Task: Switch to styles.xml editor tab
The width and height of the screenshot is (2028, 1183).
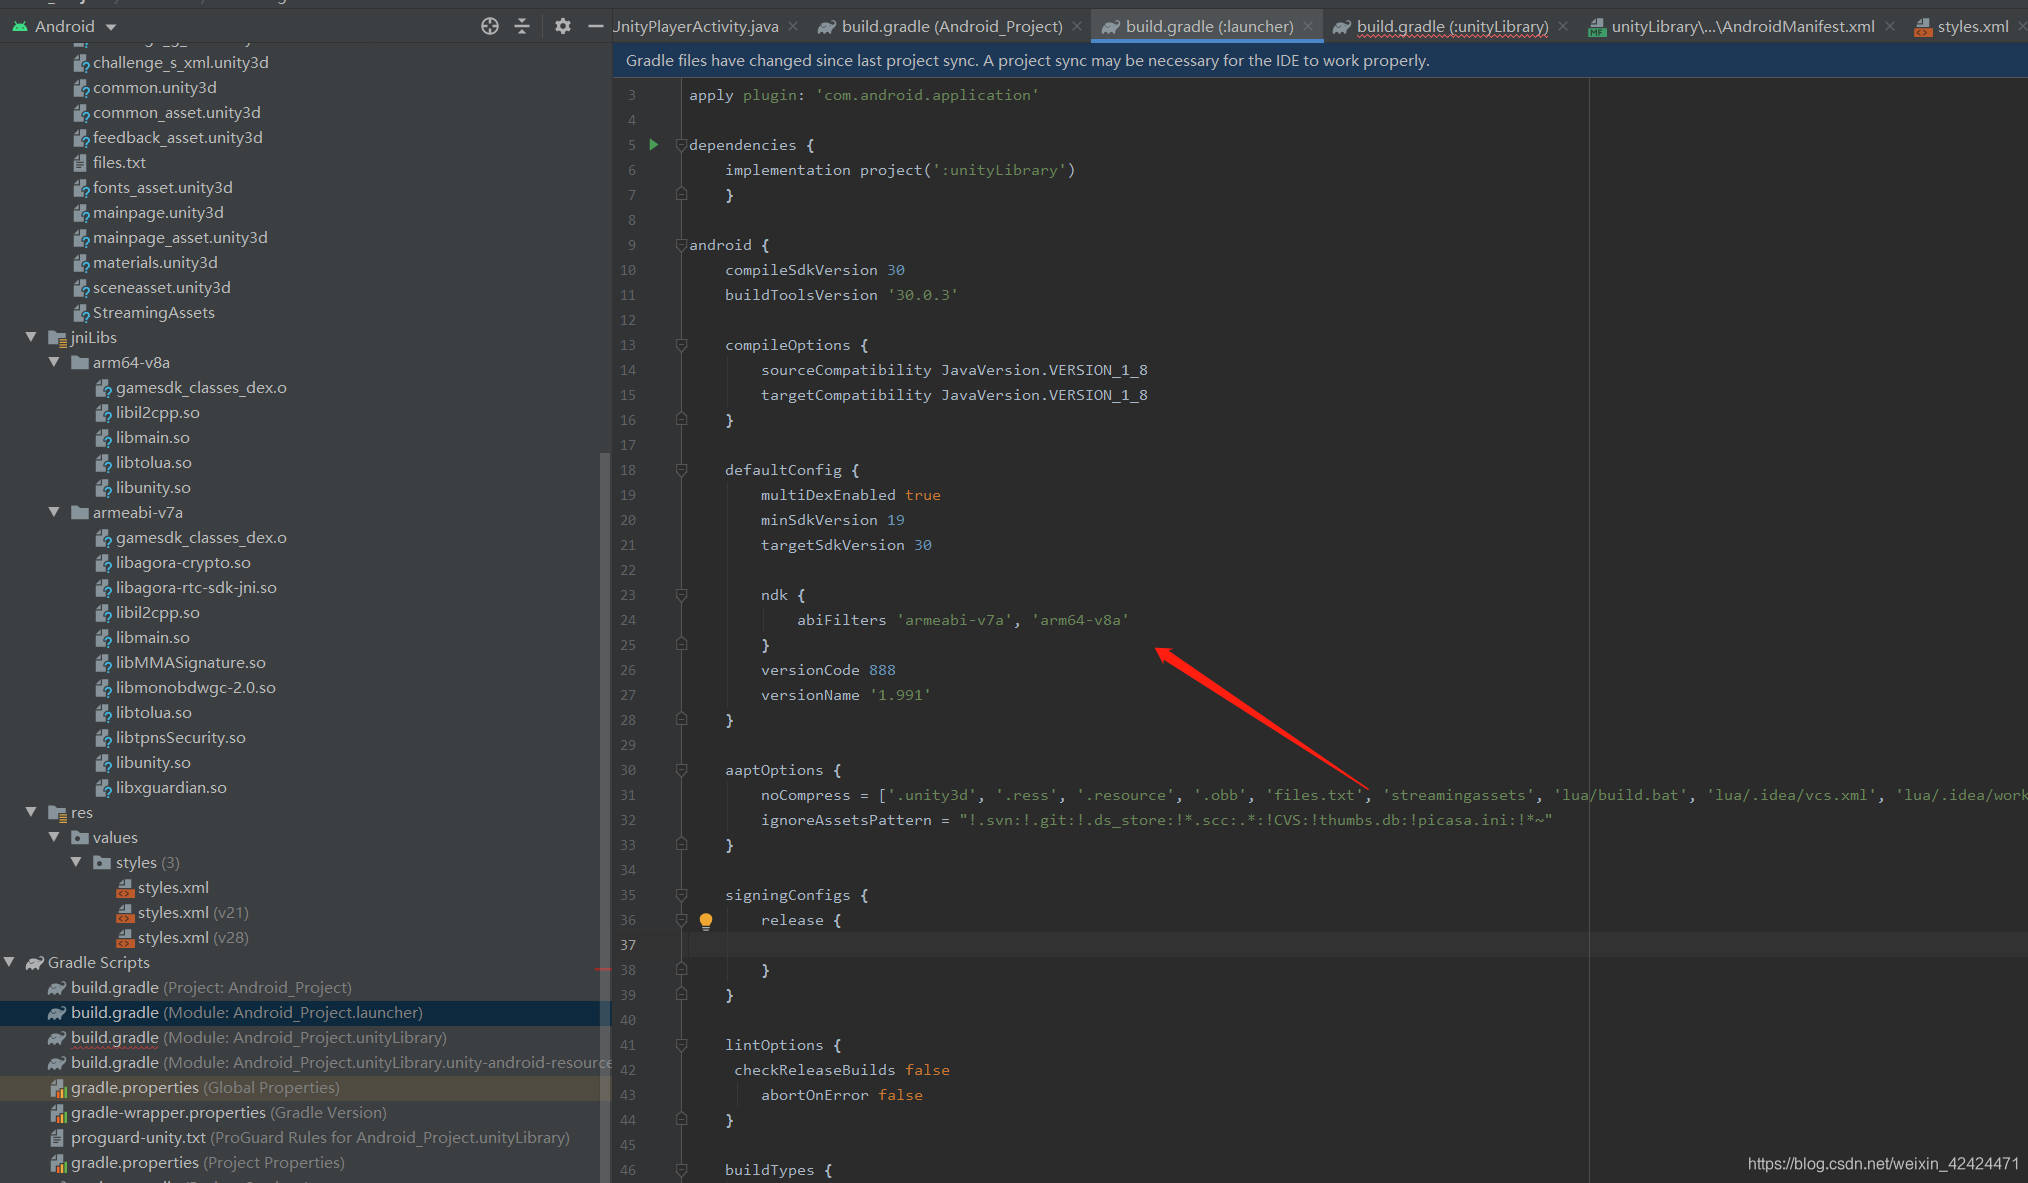Action: click(1972, 27)
